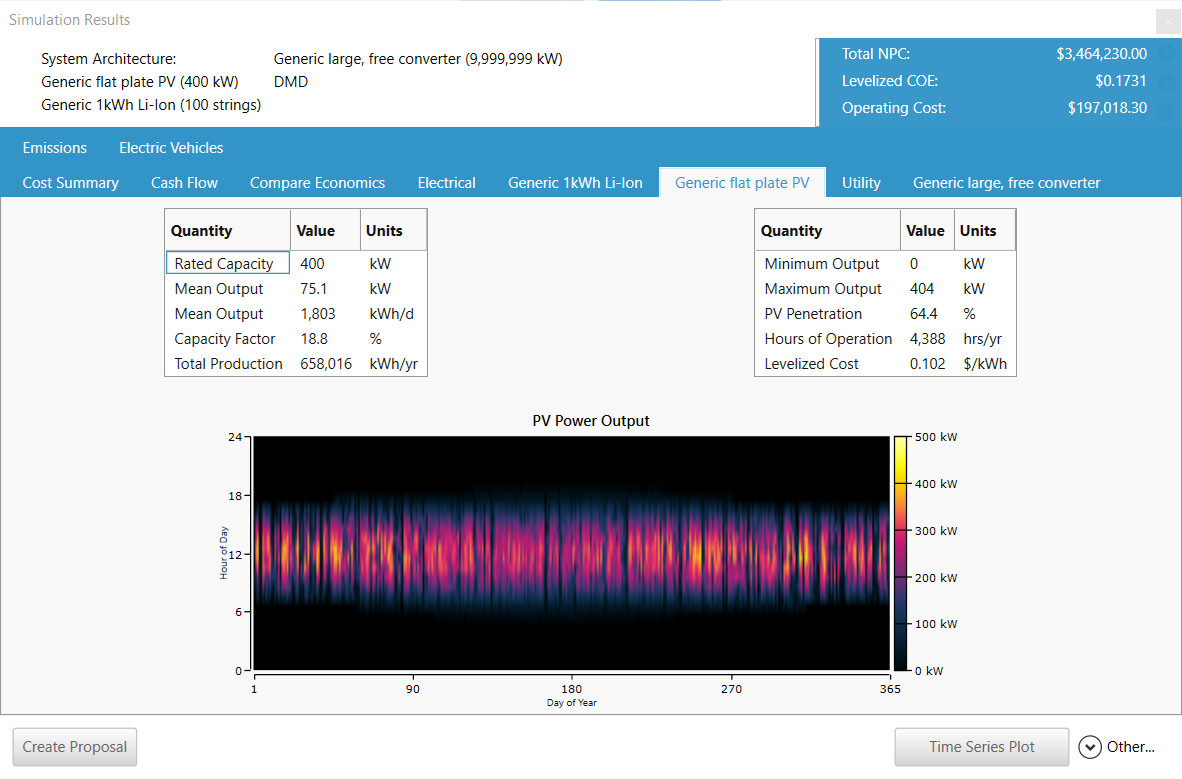The width and height of the screenshot is (1182, 779).
Task: Open the Electric Vehicles tab
Action: [x=170, y=147]
